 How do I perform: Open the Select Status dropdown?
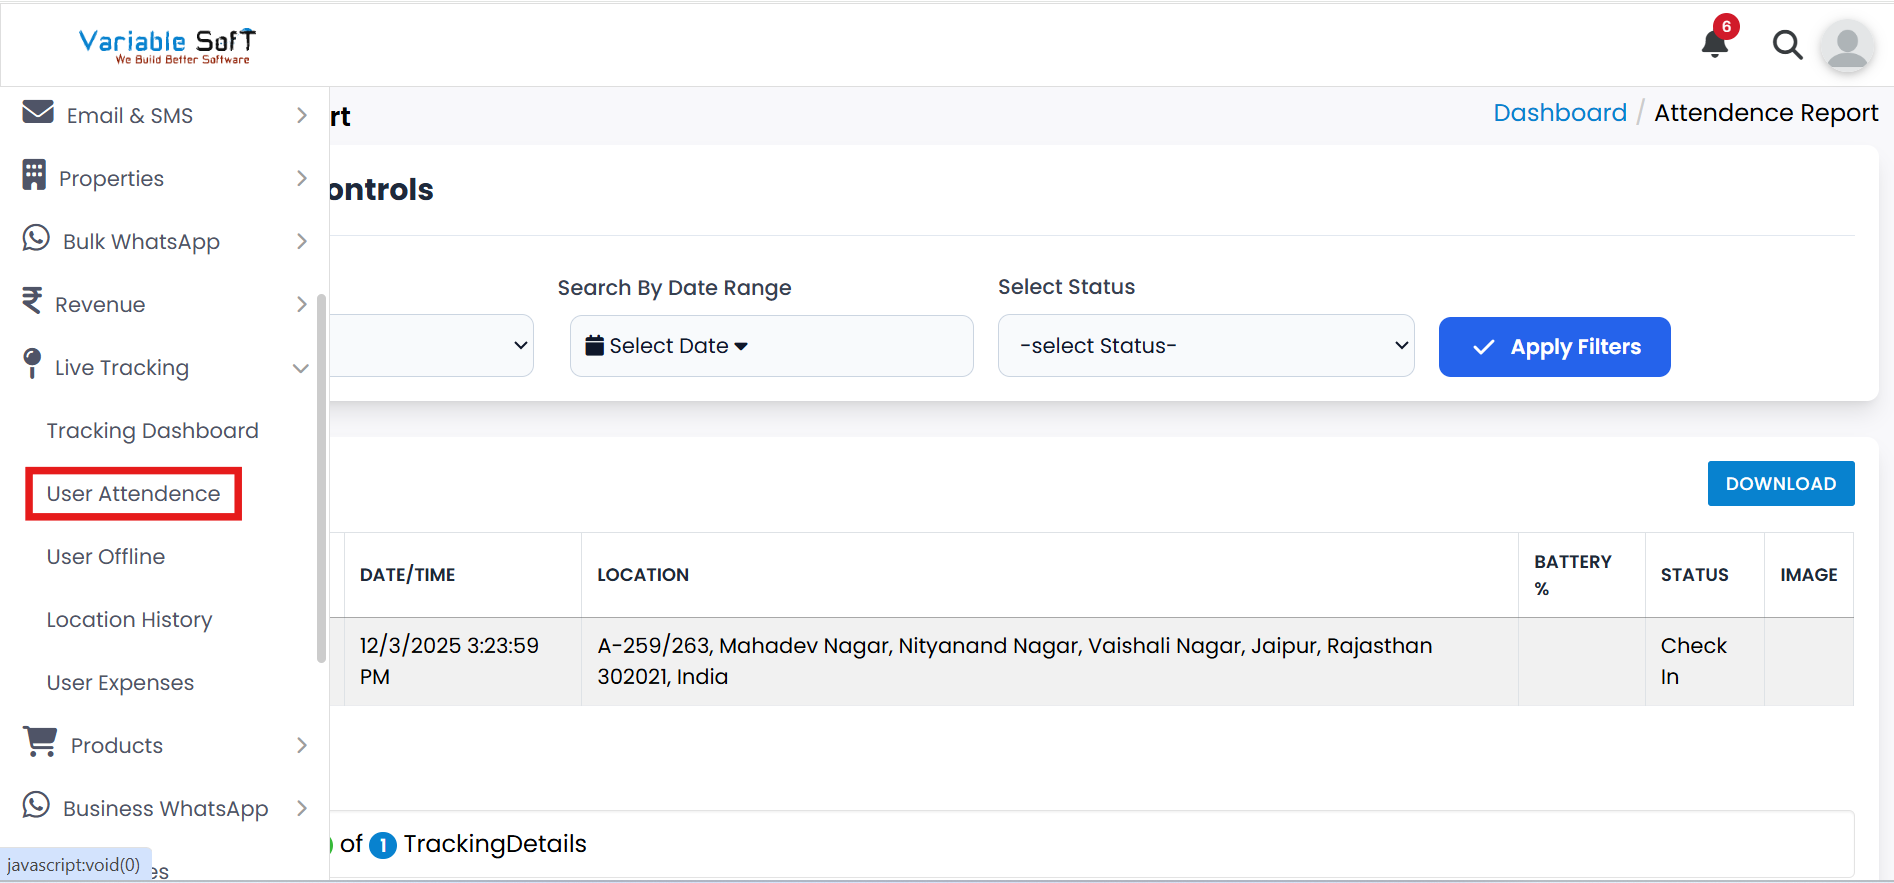click(x=1205, y=346)
